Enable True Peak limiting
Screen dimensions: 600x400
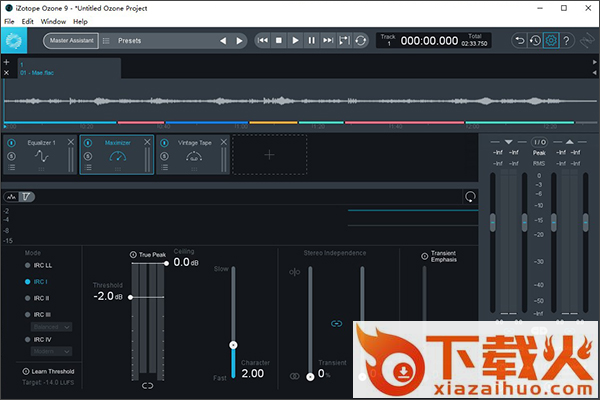133,255
